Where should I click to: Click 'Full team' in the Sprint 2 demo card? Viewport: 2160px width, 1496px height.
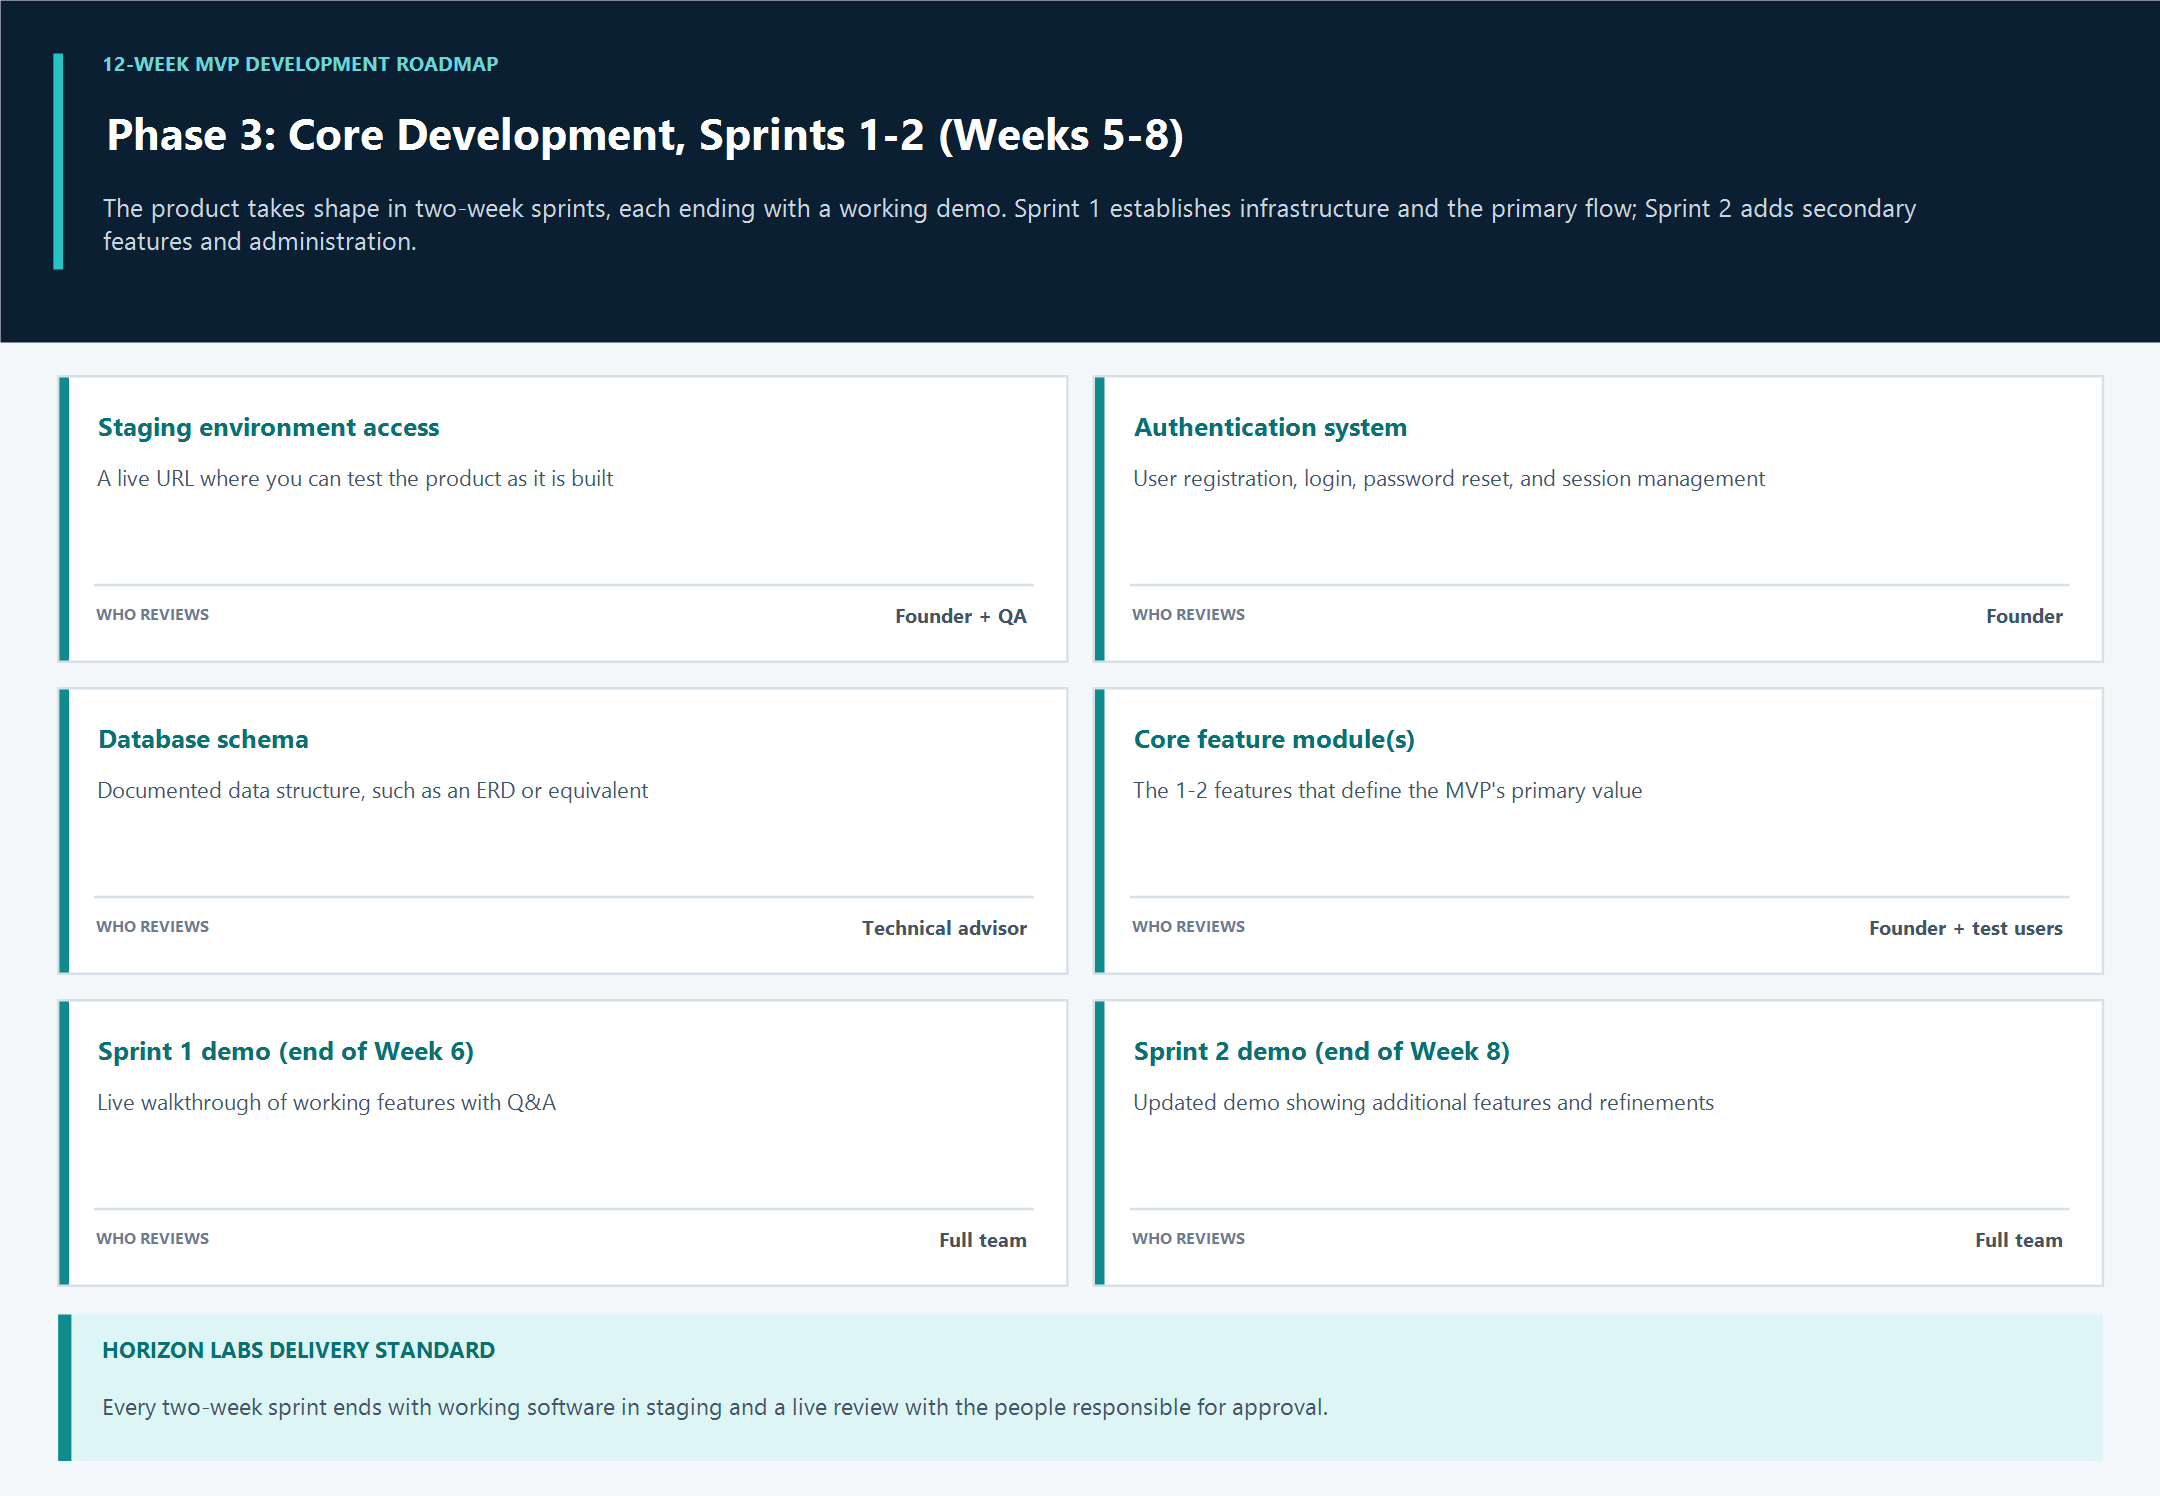(x=2019, y=1240)
